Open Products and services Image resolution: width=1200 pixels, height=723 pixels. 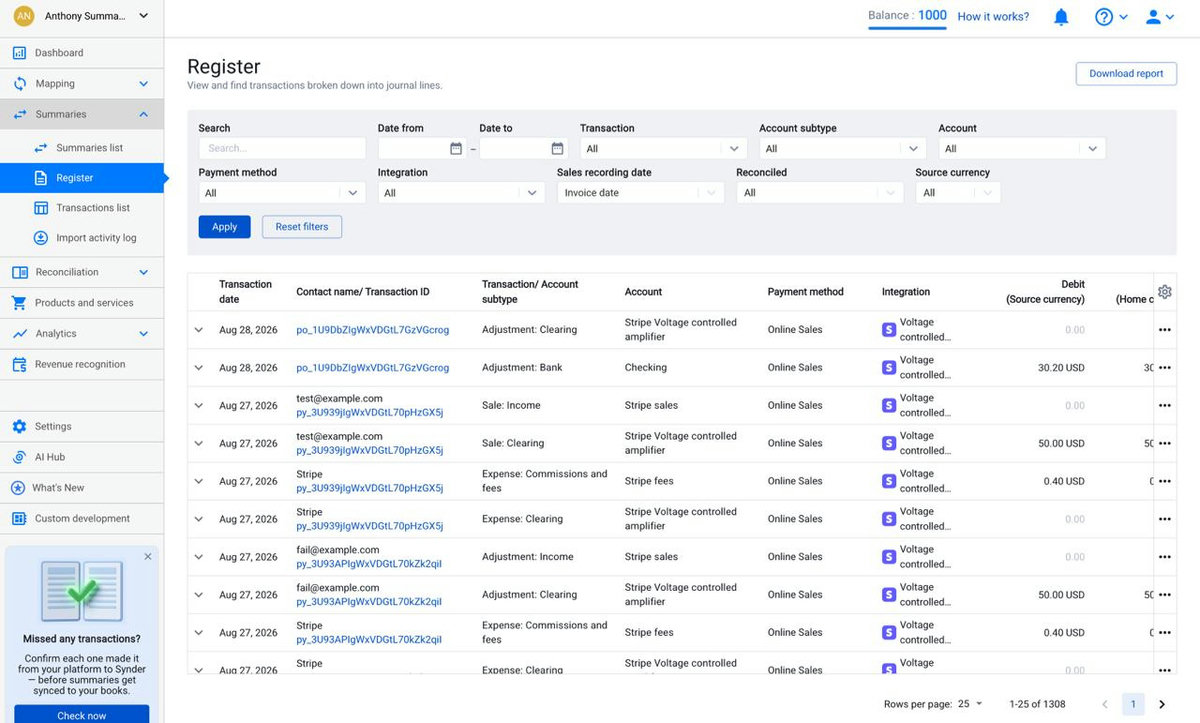(82, 303)
